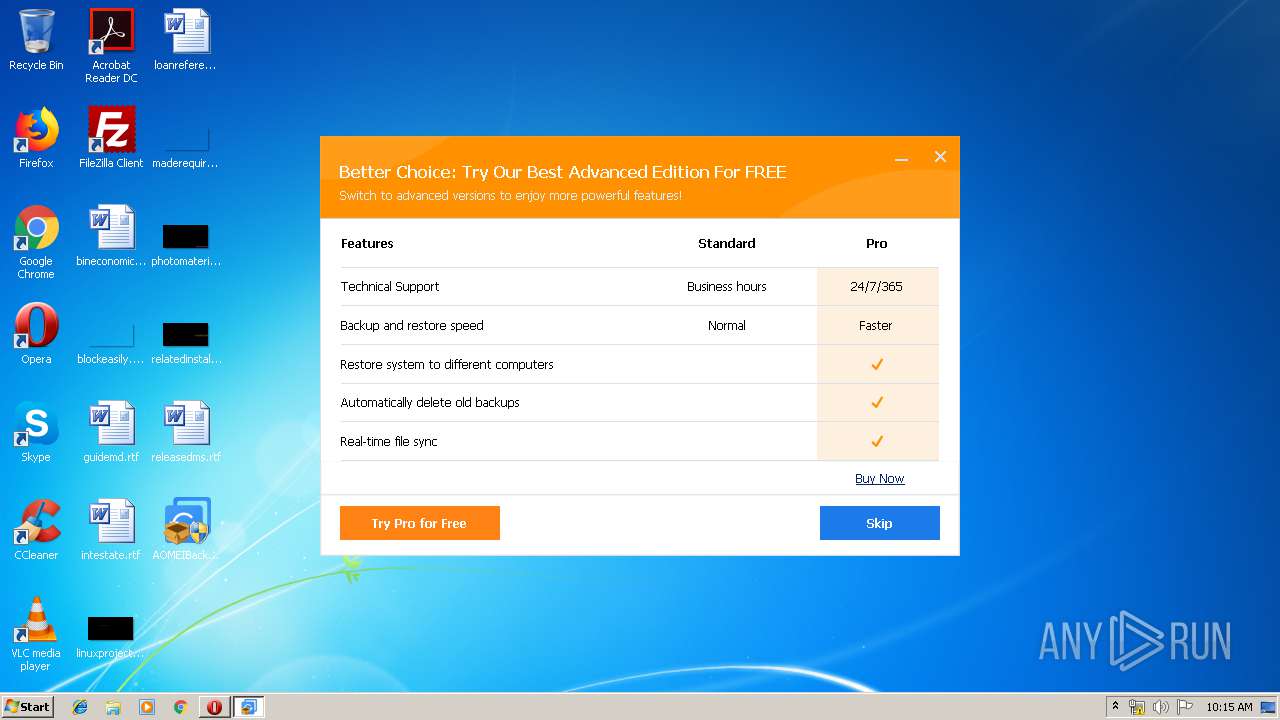The width and height of the screenshot is (1280, 720).
Task: Open volume control in system tray
Action: click(x=1161, y=707)
